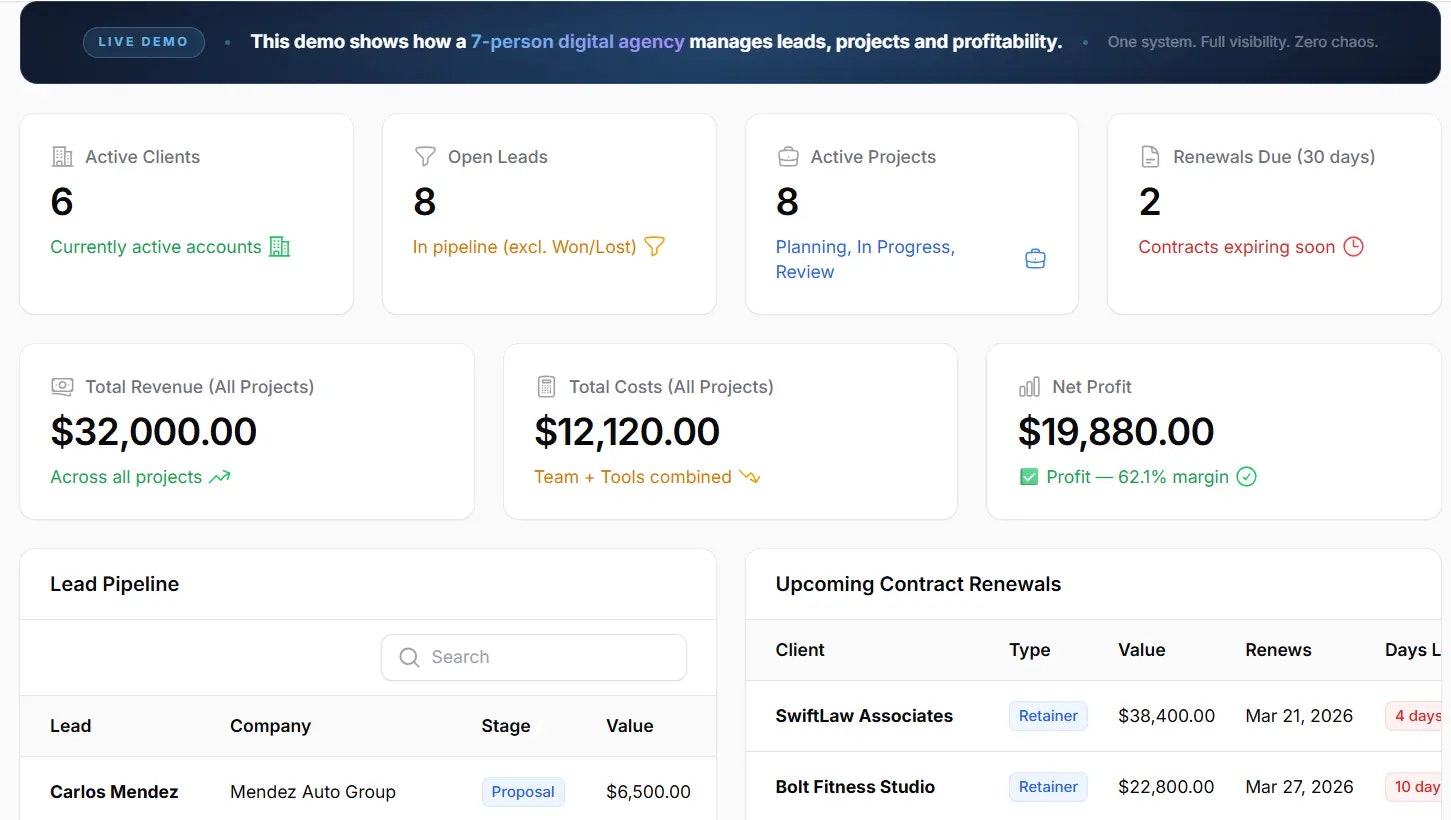Select the Bolt Fitness Studio row
The width and height of the screenshot is (1451, 820).
tap(855, 787)
